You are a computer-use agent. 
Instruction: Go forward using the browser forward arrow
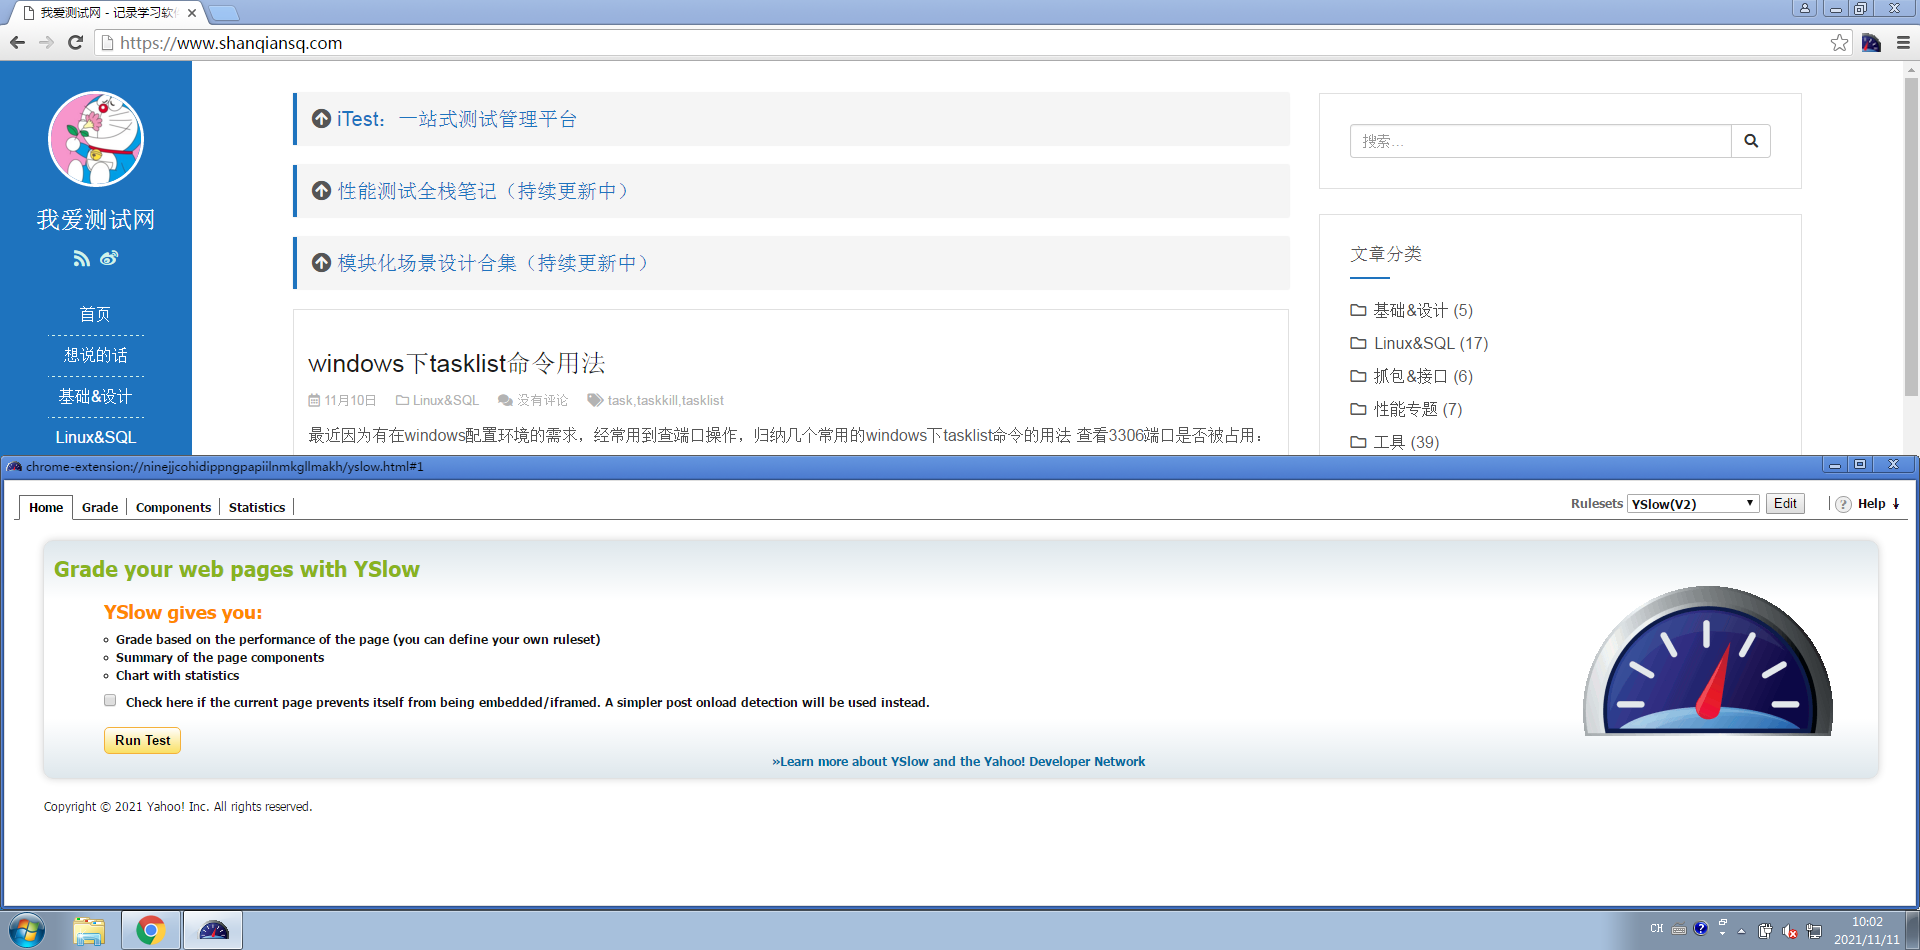[x=46, y=43]
